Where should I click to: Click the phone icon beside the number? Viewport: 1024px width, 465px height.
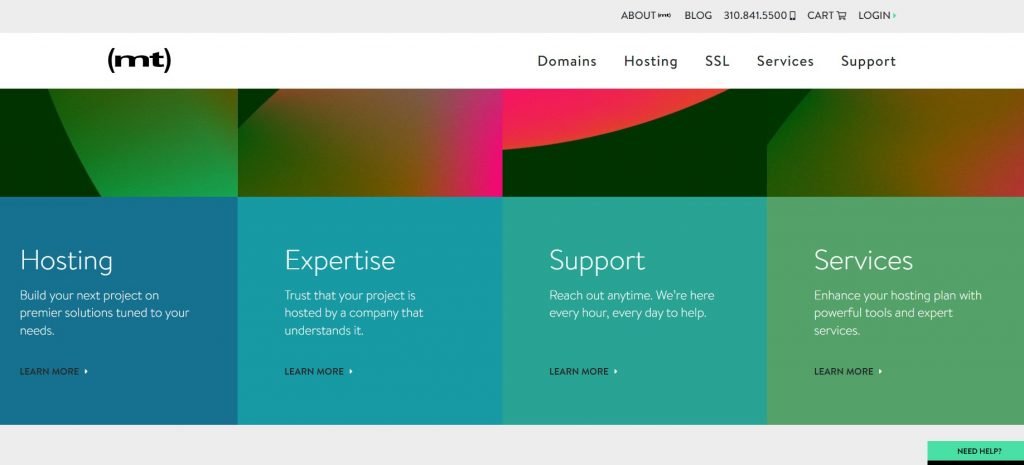point(792,16)
